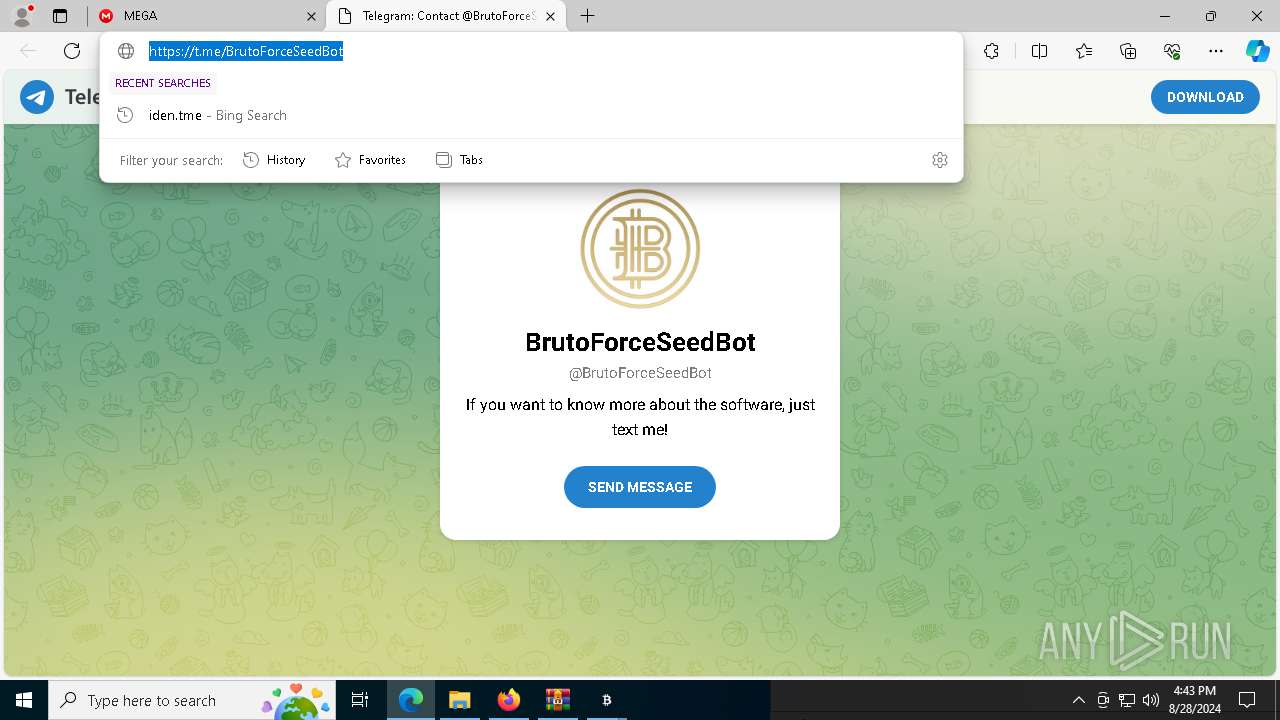This screenshot has width=1280, height=720.
Task: Open the tab actions menu icon
Action: [x=60, y=16]
